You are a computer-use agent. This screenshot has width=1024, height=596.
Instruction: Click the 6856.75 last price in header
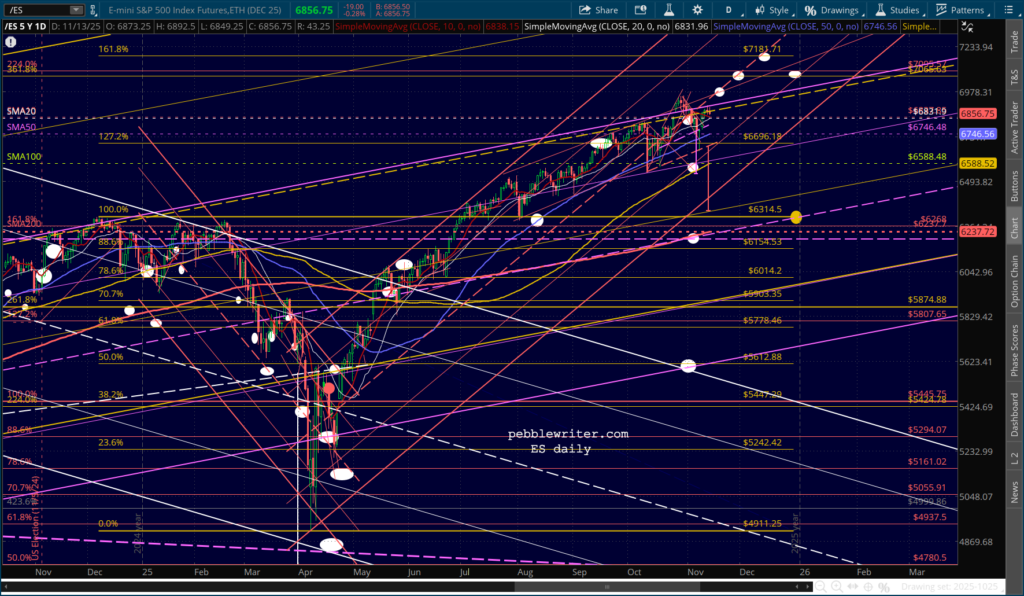point(314,10)
